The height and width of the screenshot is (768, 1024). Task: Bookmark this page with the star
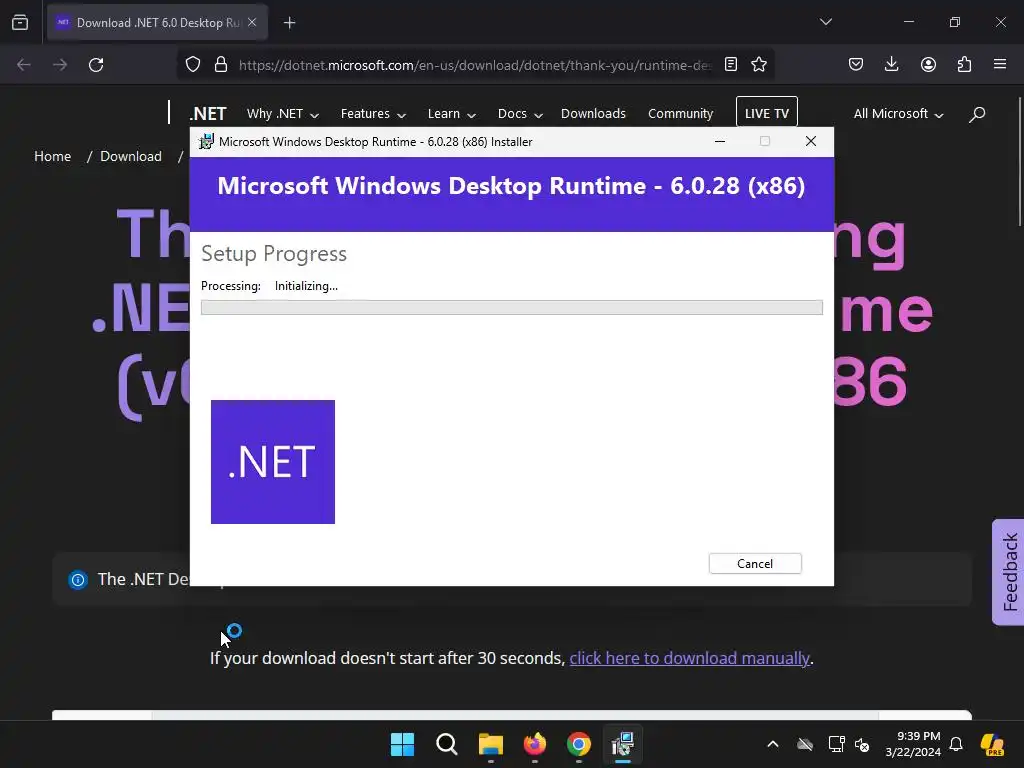(759, 64)
